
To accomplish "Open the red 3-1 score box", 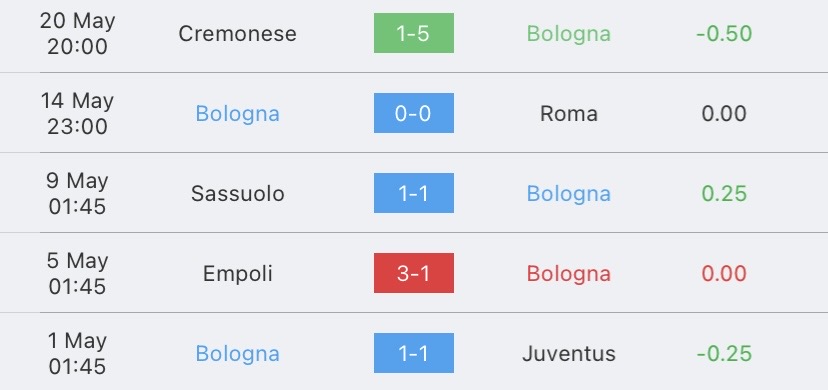I will (413, 273).
